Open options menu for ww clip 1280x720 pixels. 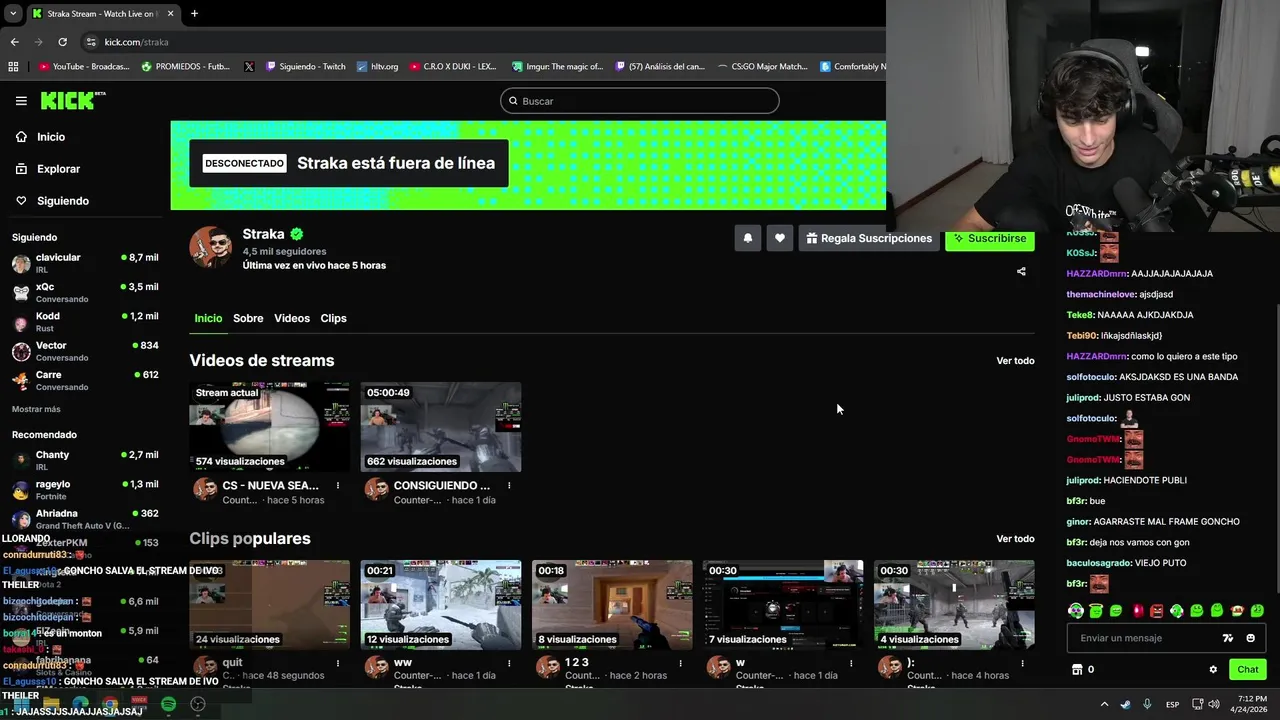coord(509,663)
